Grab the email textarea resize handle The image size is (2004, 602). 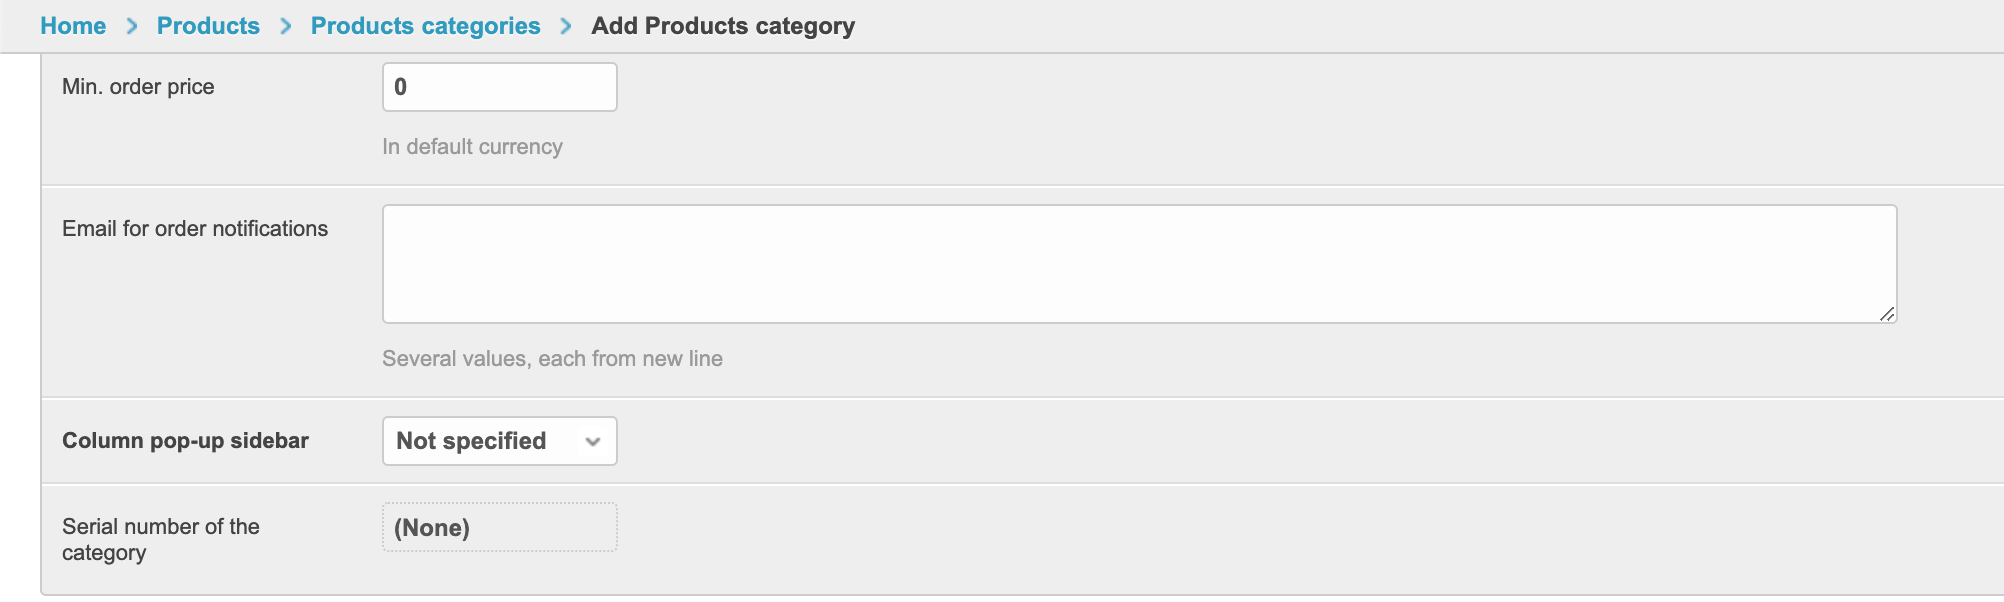pos(1887,314)
